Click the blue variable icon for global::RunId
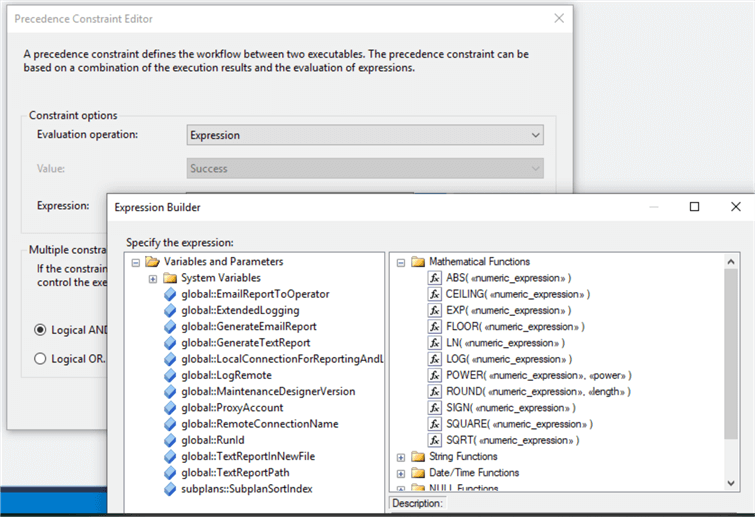This screenshot has width=755, height=517. [170, 440]
